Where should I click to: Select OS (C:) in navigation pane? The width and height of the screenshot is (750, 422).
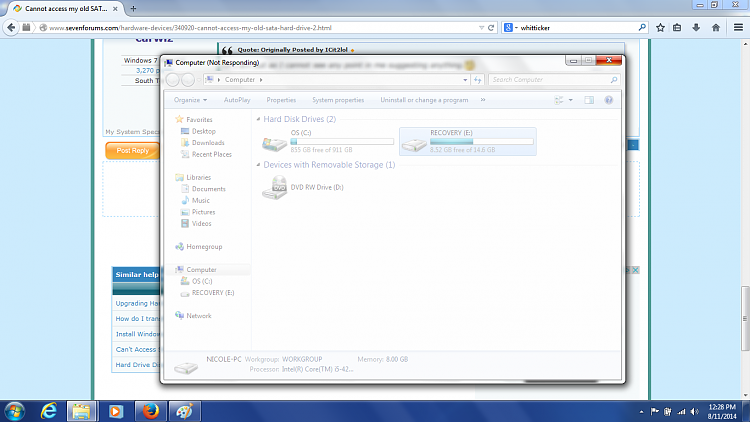(x=202, y=281)
